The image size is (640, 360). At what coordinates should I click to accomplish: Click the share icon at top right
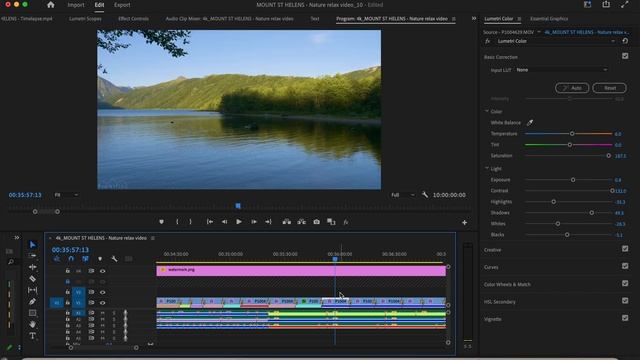(606, 4)
